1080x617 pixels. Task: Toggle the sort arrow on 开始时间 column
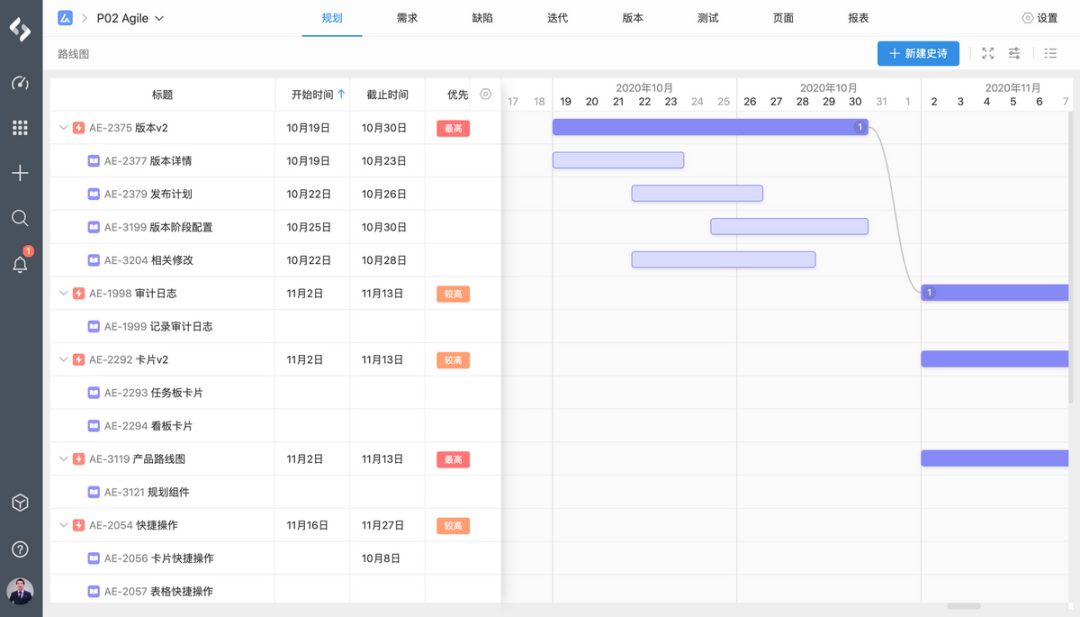pyautogui.click(x=342, y=93)
